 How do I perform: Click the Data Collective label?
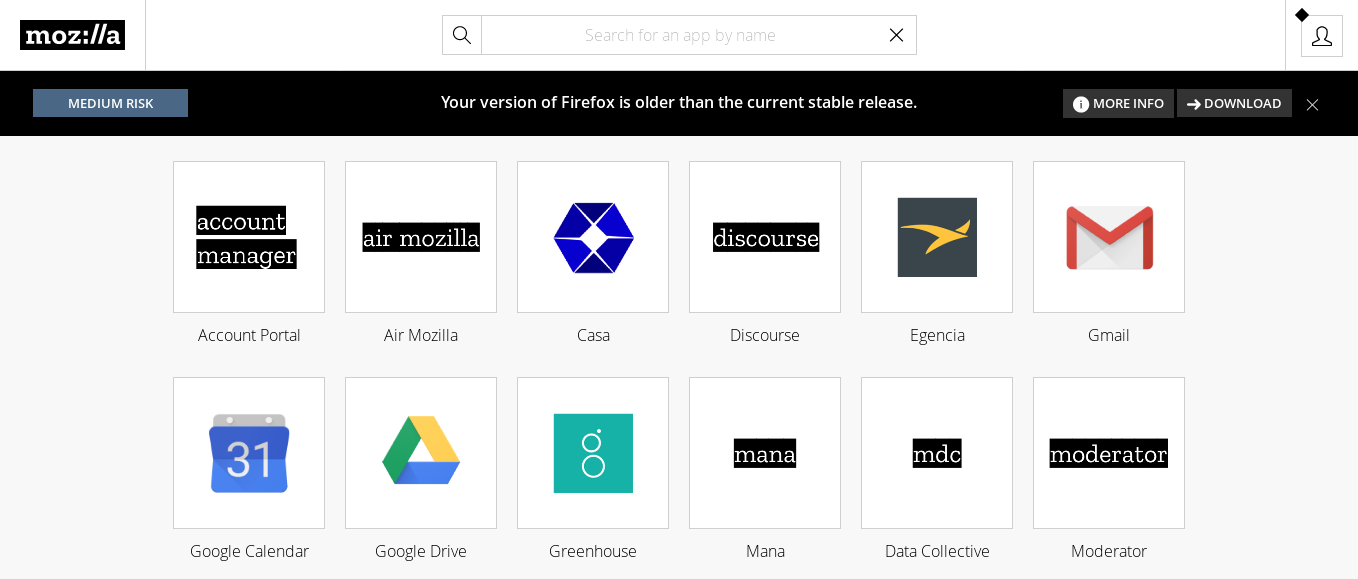[x=937, y=551]
